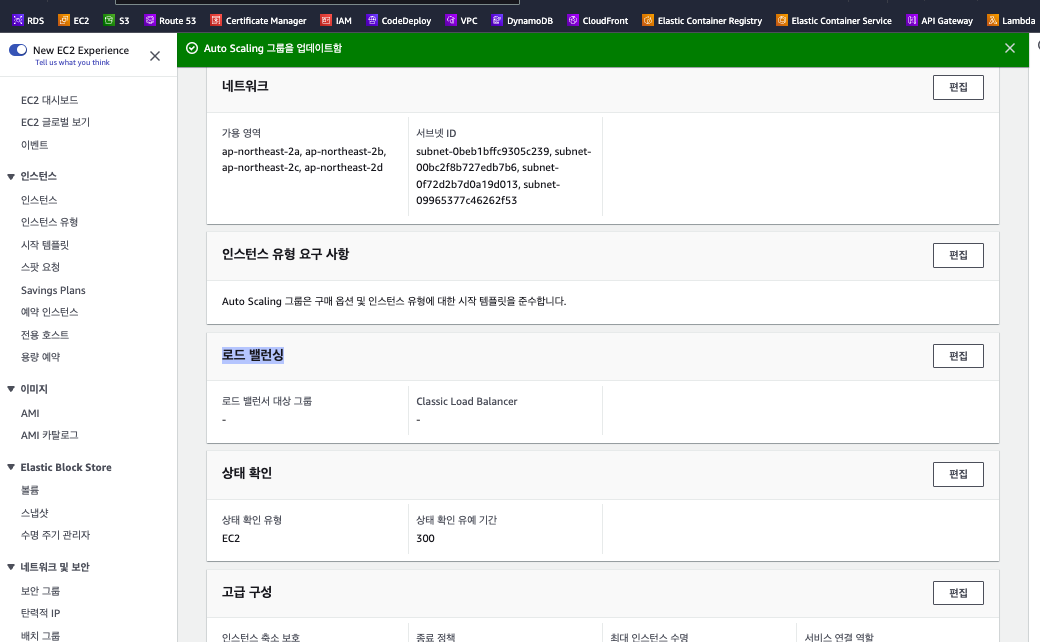Open 스냅샷 in sidebar
This screenshot has height=642, width=1040.
click(34, 513)
